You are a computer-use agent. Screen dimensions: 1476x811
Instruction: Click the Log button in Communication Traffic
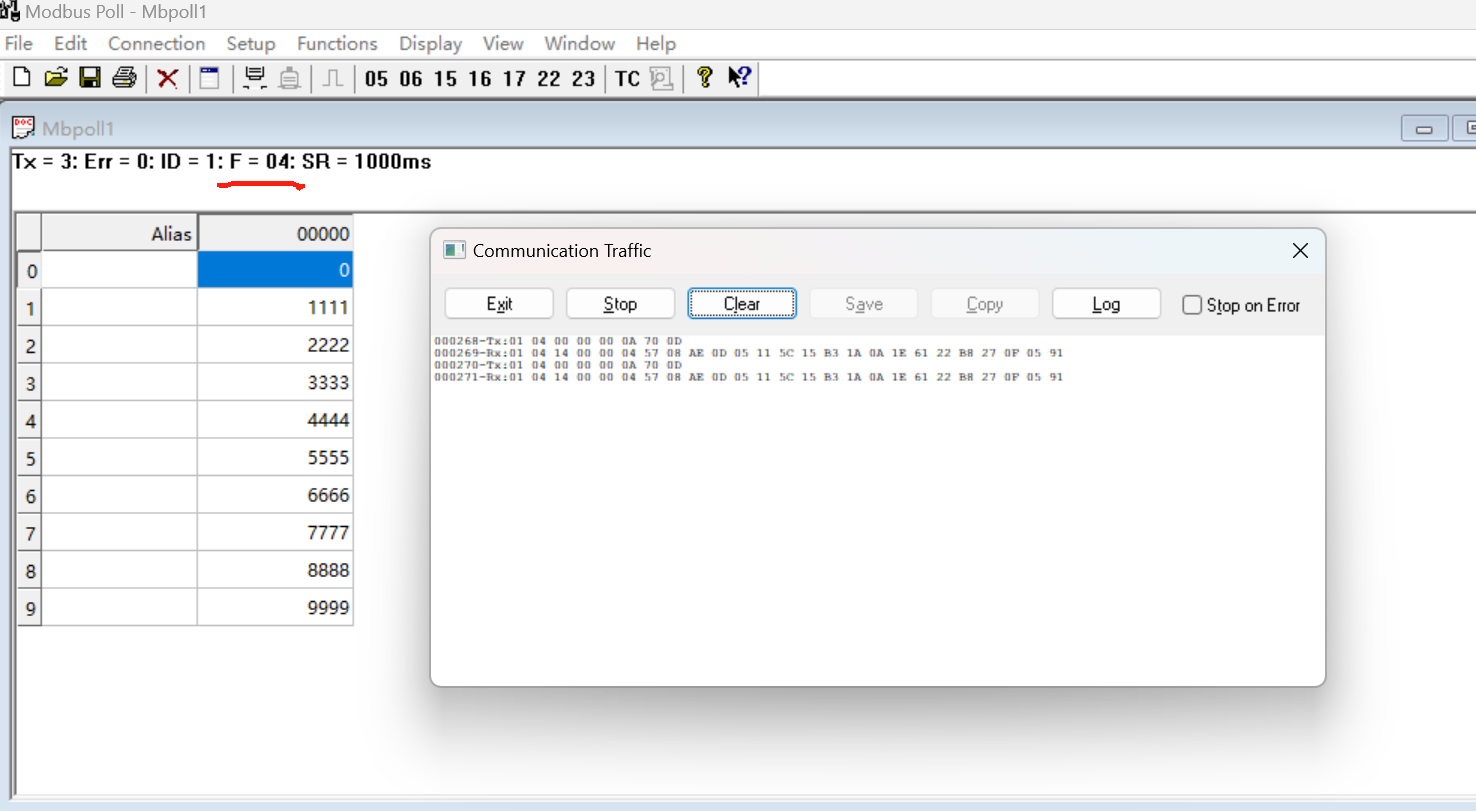coord(1106,304)
